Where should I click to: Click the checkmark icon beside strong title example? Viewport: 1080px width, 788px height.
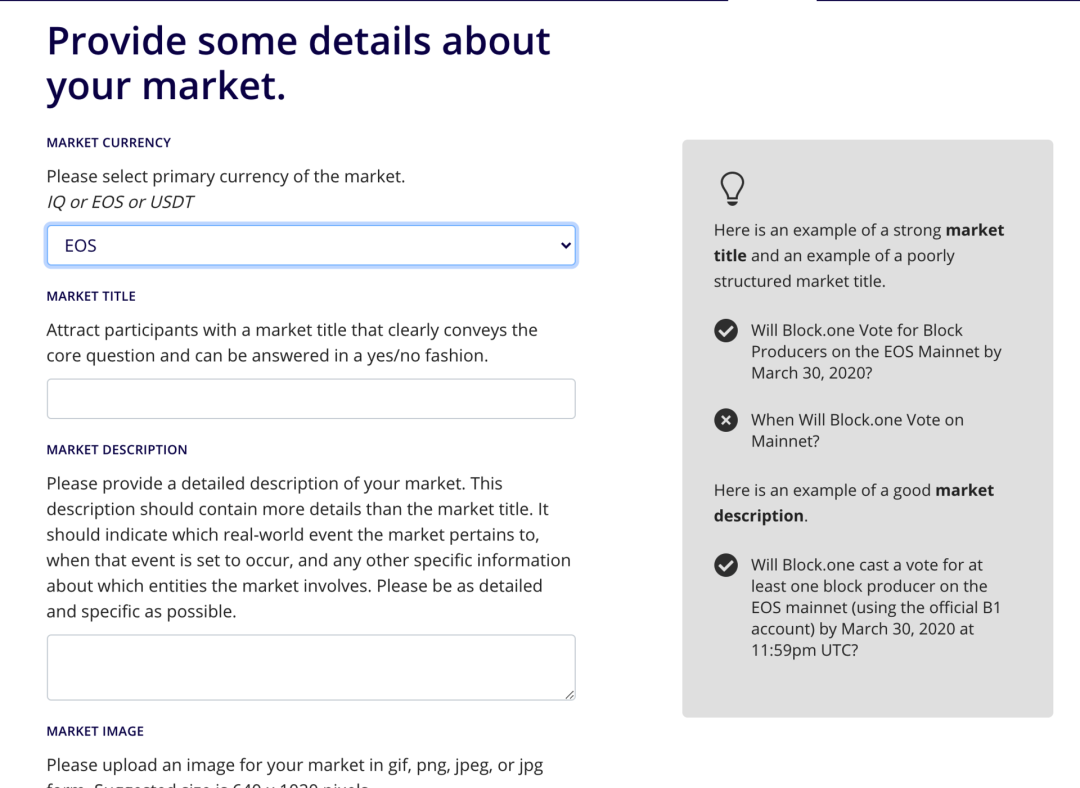tap(726, 331)
